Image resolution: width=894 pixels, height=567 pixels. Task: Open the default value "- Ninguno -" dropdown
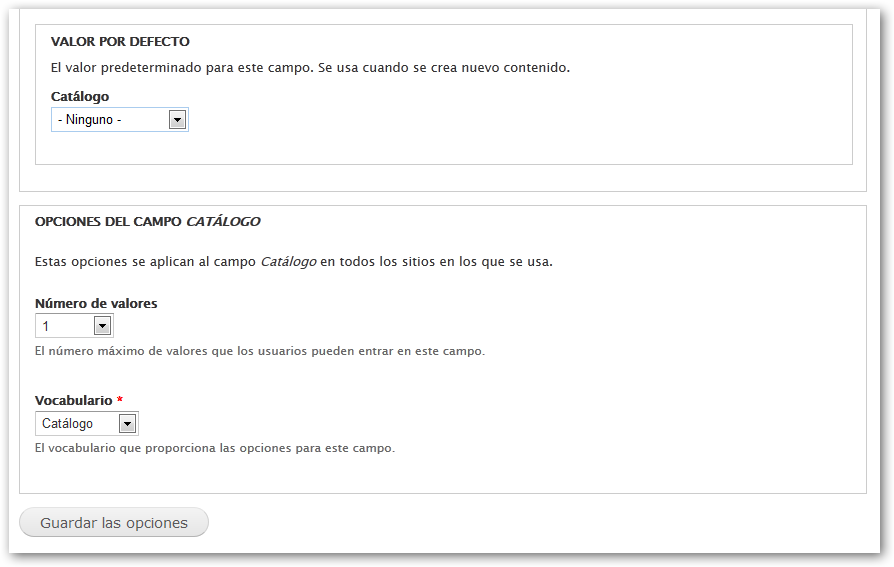point(110,120)
